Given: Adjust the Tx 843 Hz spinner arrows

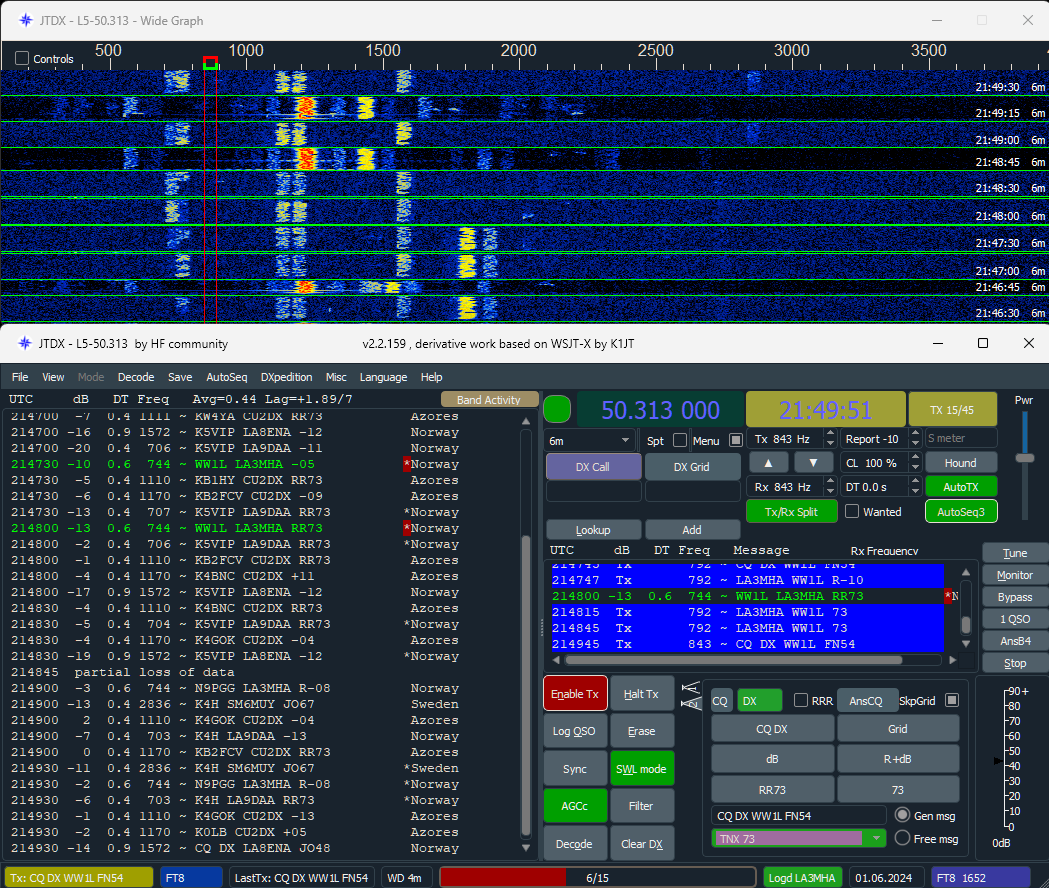Looking at the screenshot, I should click(830, 439).
